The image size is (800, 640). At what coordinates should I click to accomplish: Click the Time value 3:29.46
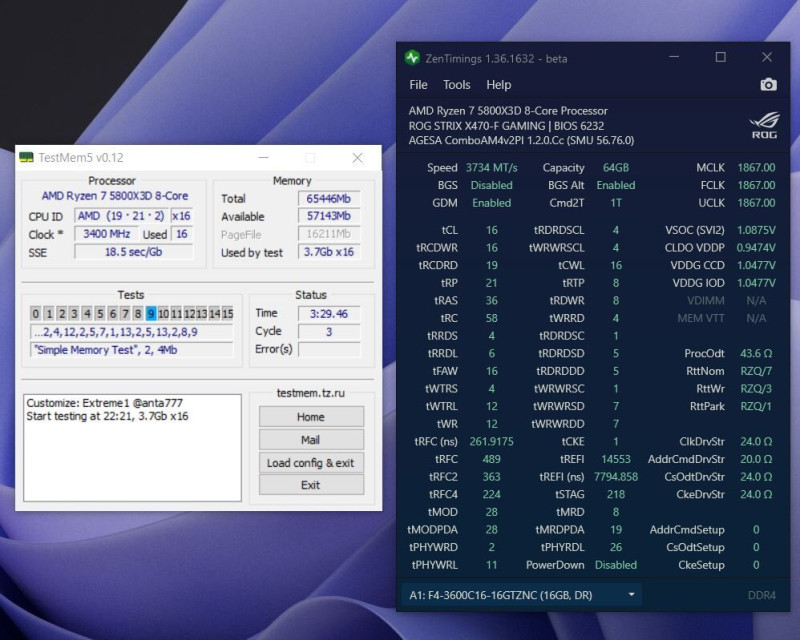click(329, 314)
